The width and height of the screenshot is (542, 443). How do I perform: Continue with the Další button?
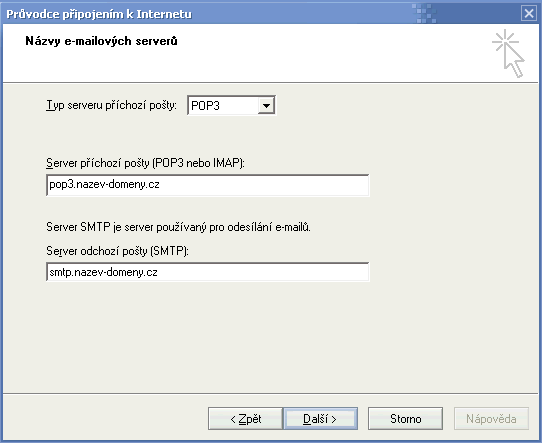pos(320,419)
